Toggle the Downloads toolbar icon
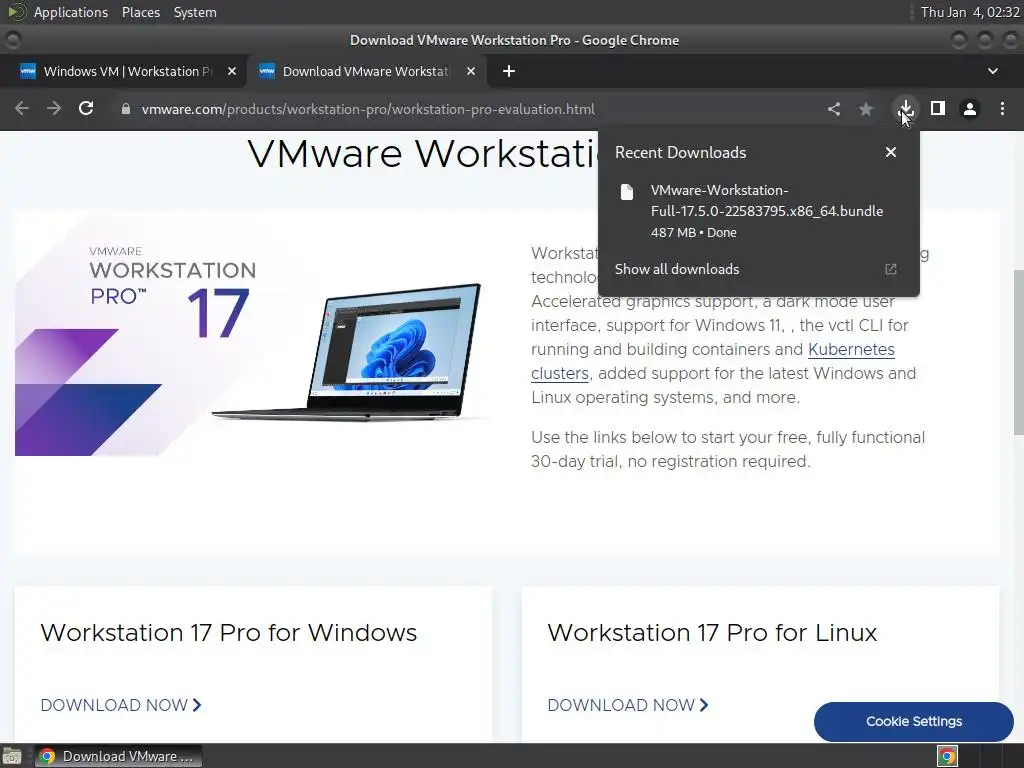 (906, 108)
